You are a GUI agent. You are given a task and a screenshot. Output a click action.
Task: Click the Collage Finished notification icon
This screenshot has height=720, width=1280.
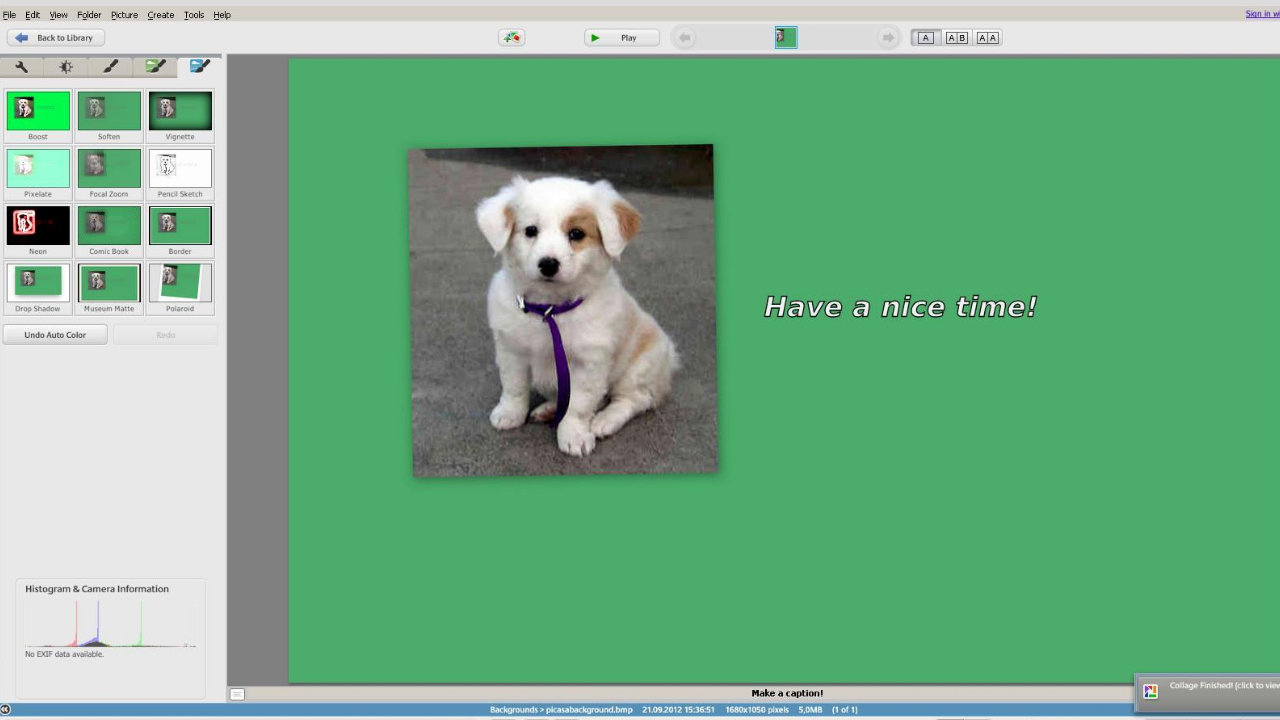[x=1150, y=691]
